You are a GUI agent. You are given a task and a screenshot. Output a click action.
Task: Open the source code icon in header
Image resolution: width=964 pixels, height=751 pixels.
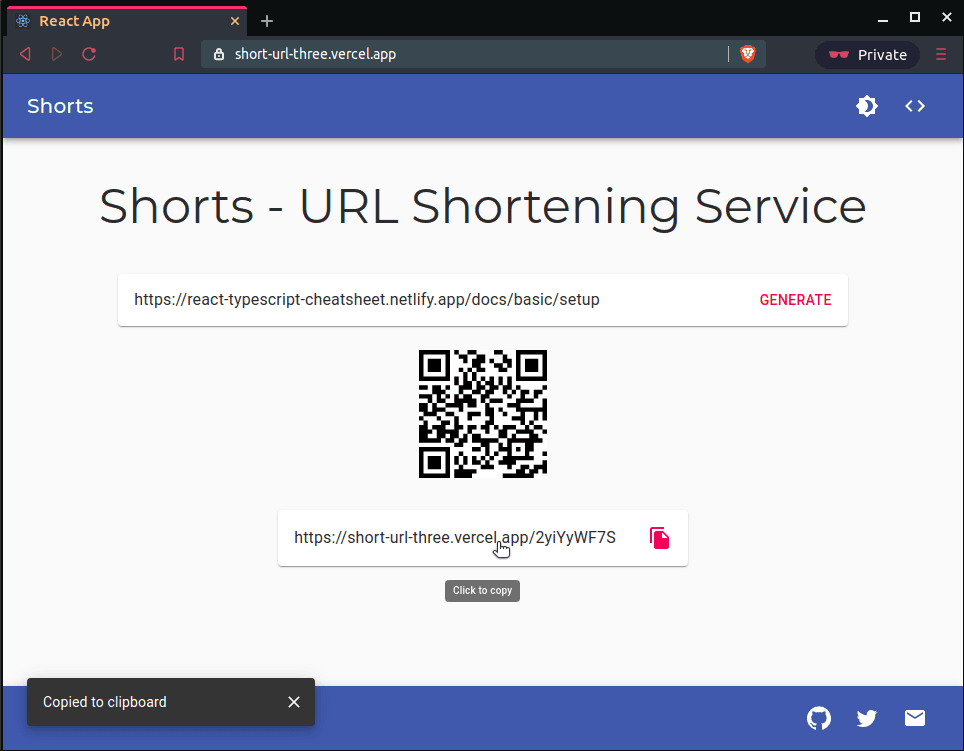point(915,106)
